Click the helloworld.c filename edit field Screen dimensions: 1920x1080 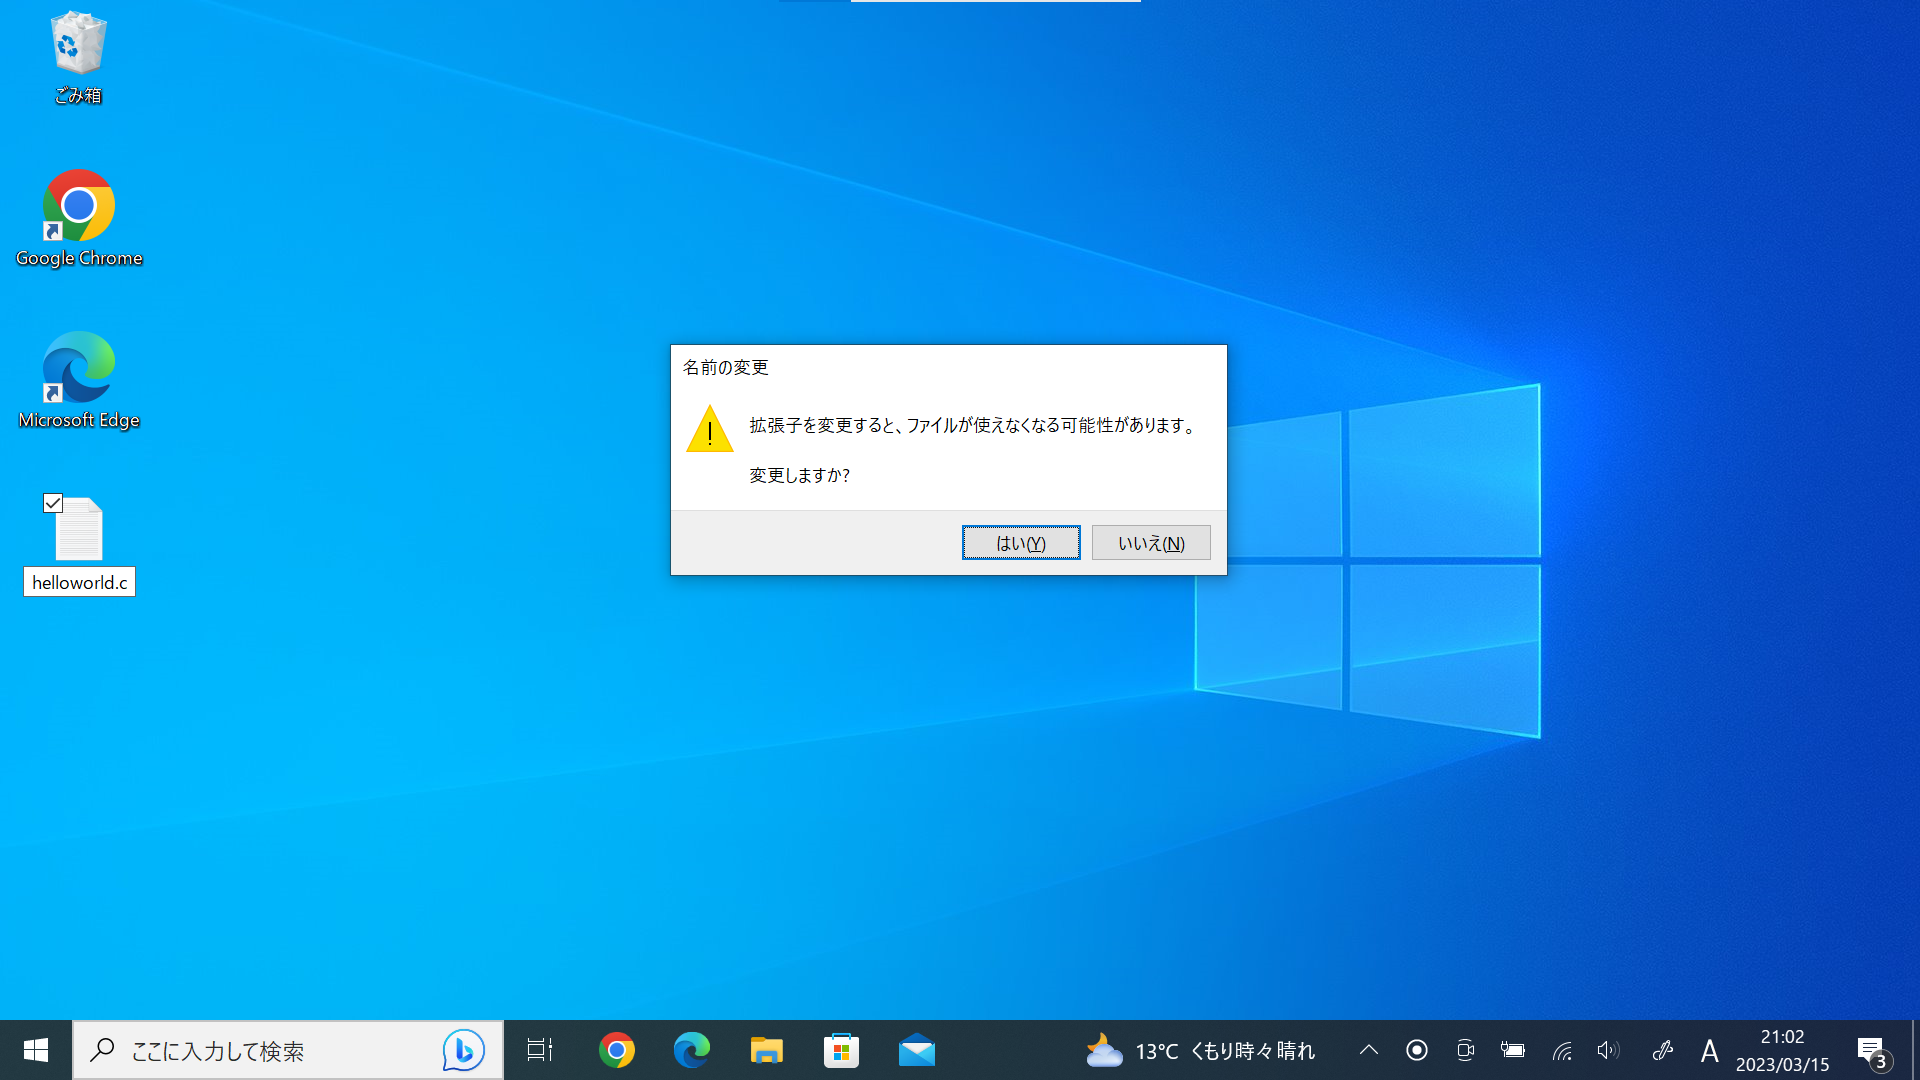(79, 582)
